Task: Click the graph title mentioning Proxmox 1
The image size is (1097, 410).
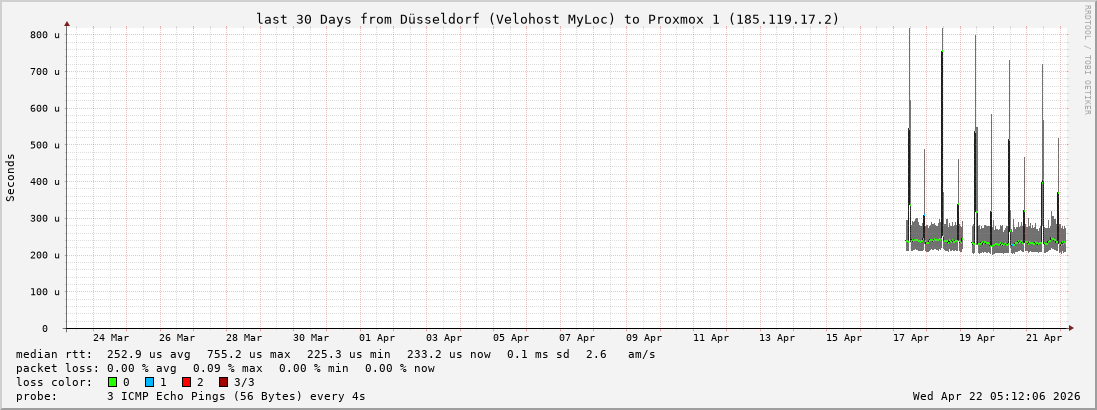Action: click(x=547, y=19)
